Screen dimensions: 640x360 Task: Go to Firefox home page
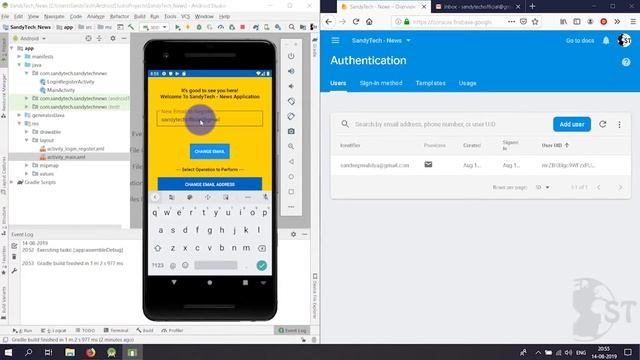pos(369,22)
